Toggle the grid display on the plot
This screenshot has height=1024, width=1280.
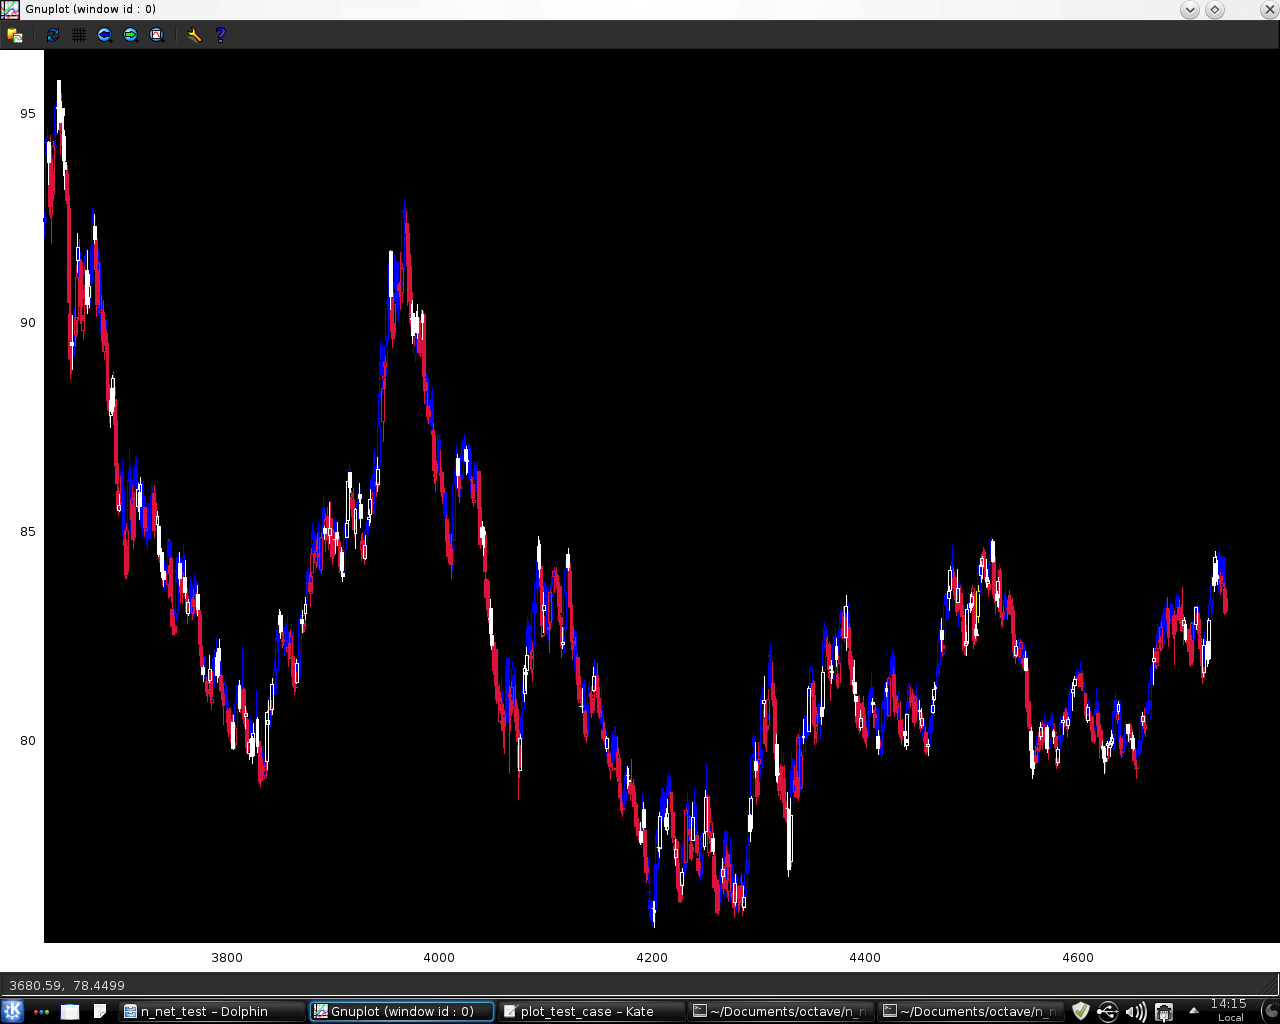click(x=79, y=35)
